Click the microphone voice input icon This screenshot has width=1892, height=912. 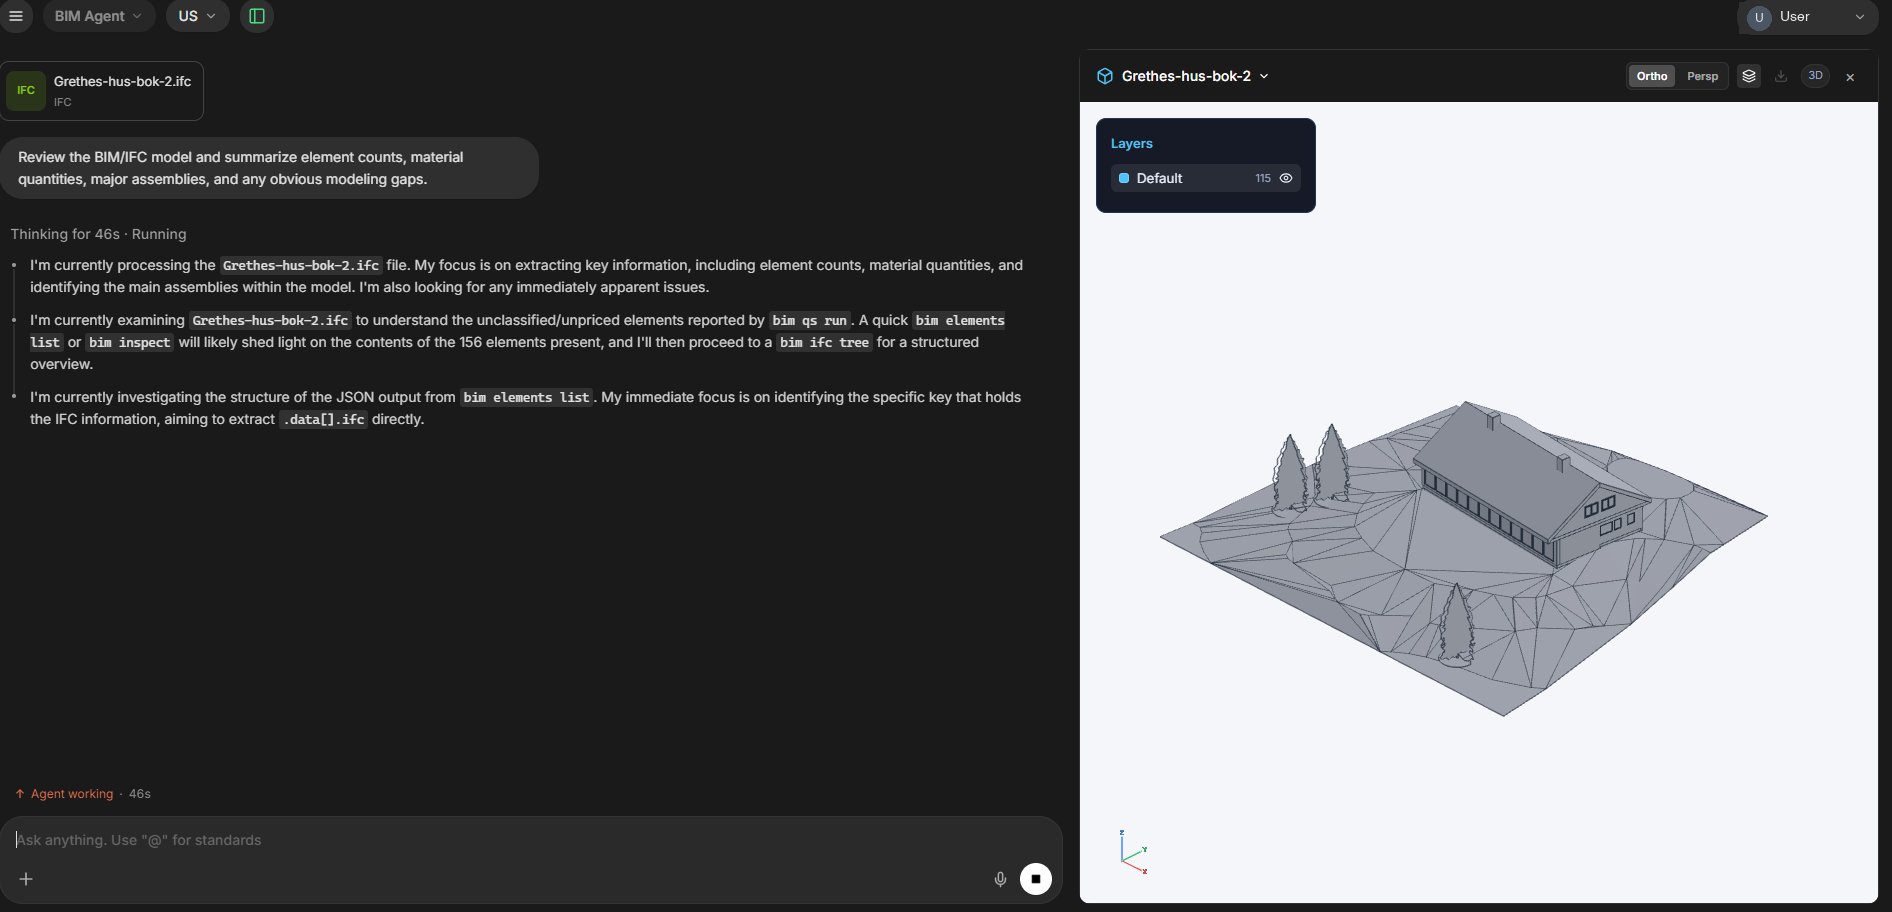click(1000, 879)
